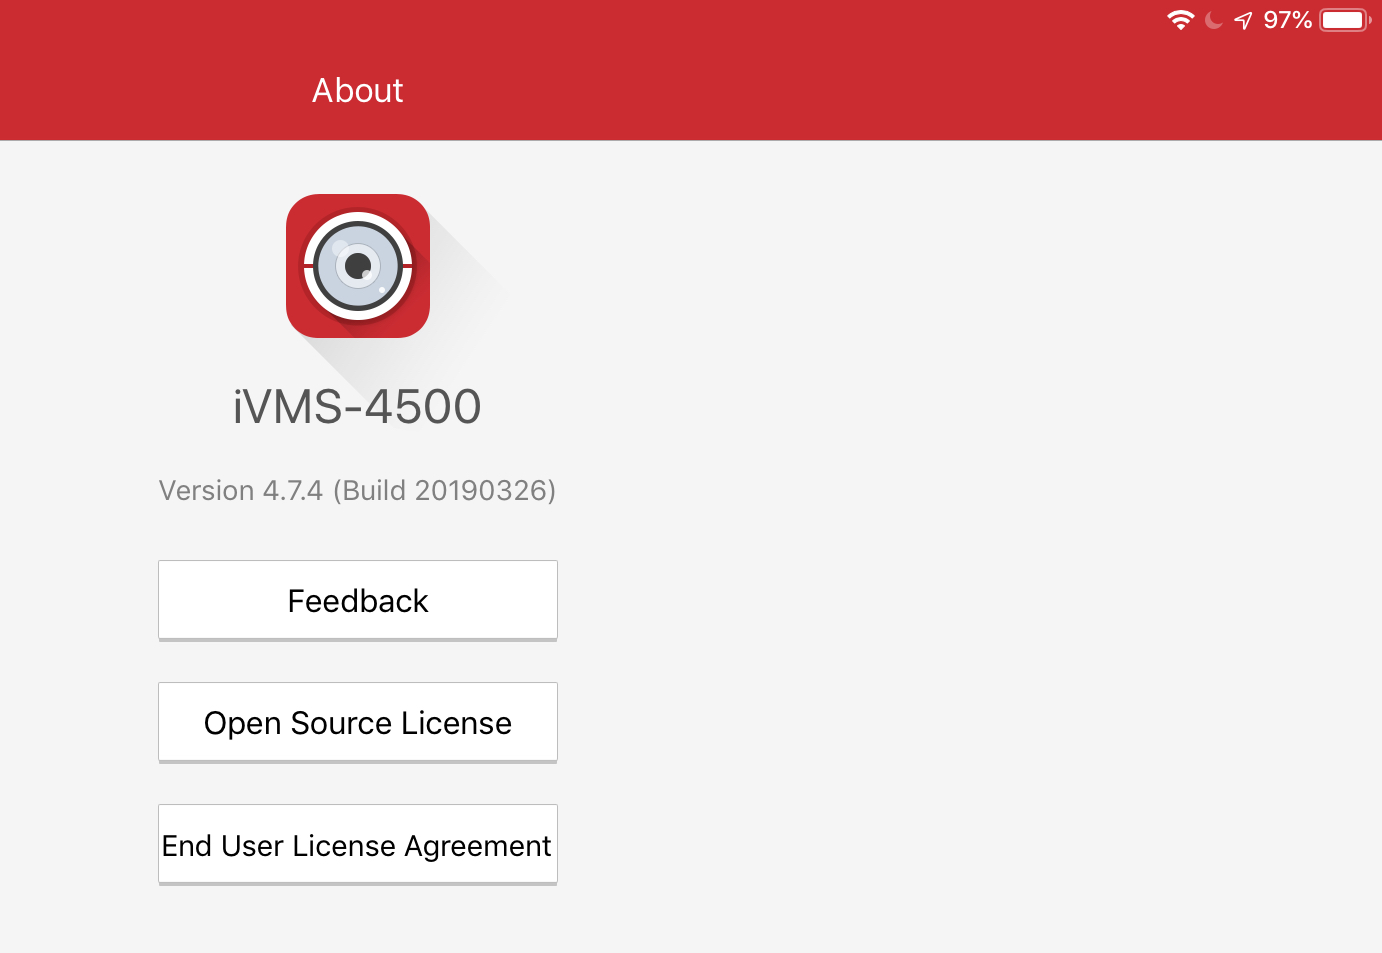Tap the Do Not Disturb moon icon
This screenshot has height=953, width=1382.
[x=1214, y=20]
